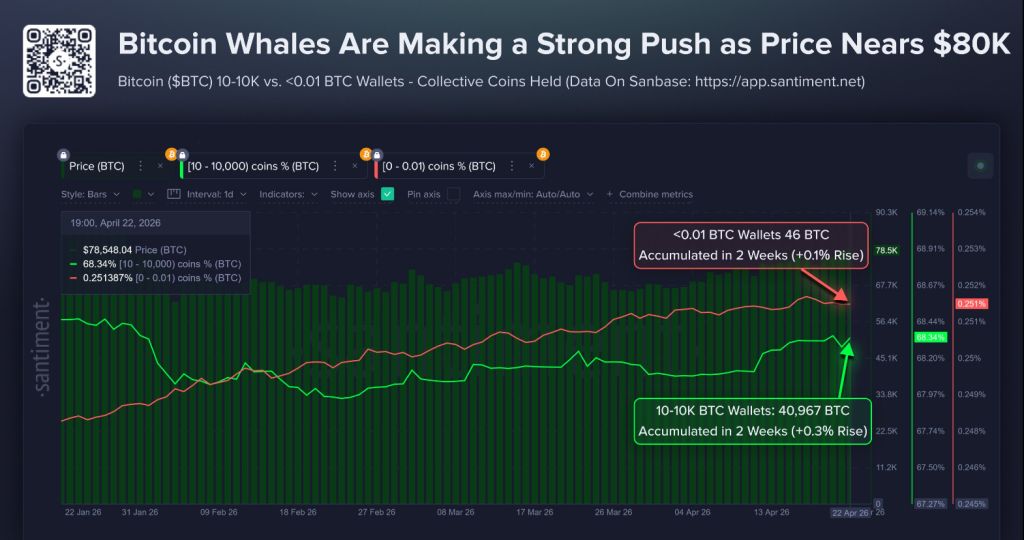This screenshot has width=1024, height=540.
Task: Open options menu for Price (BTC)
Action: coord(140,166)
